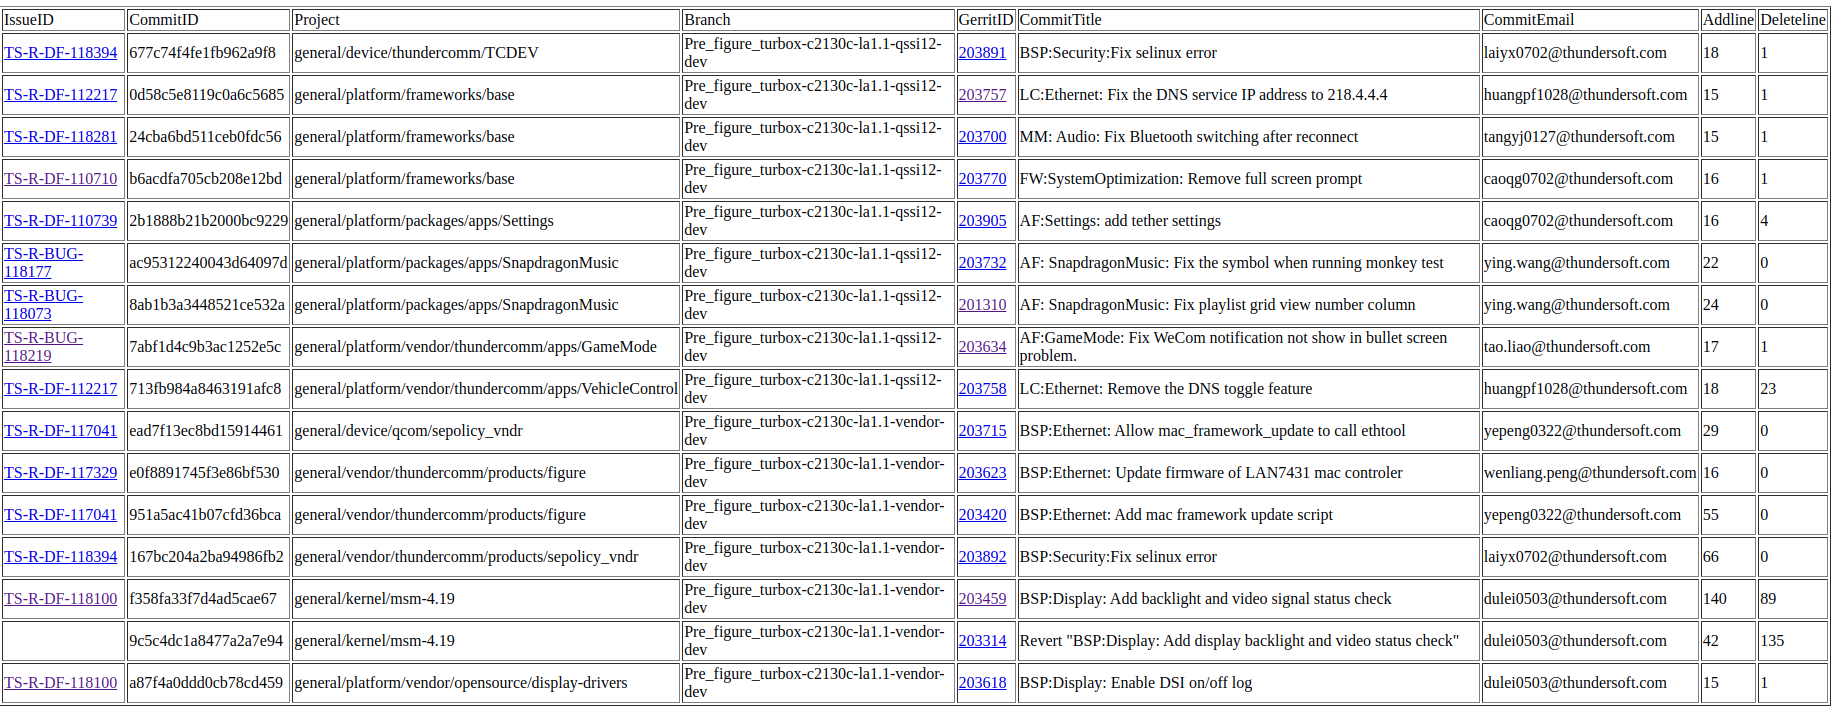Click project path ending in opensource/display-drivers

coord(461,683)
